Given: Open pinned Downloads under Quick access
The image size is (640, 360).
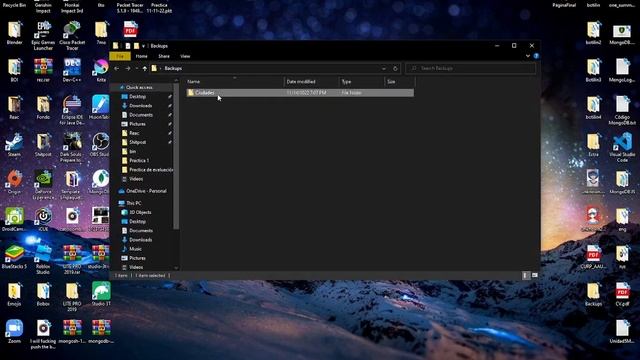Looking at the screenshot, I should 141,106.
